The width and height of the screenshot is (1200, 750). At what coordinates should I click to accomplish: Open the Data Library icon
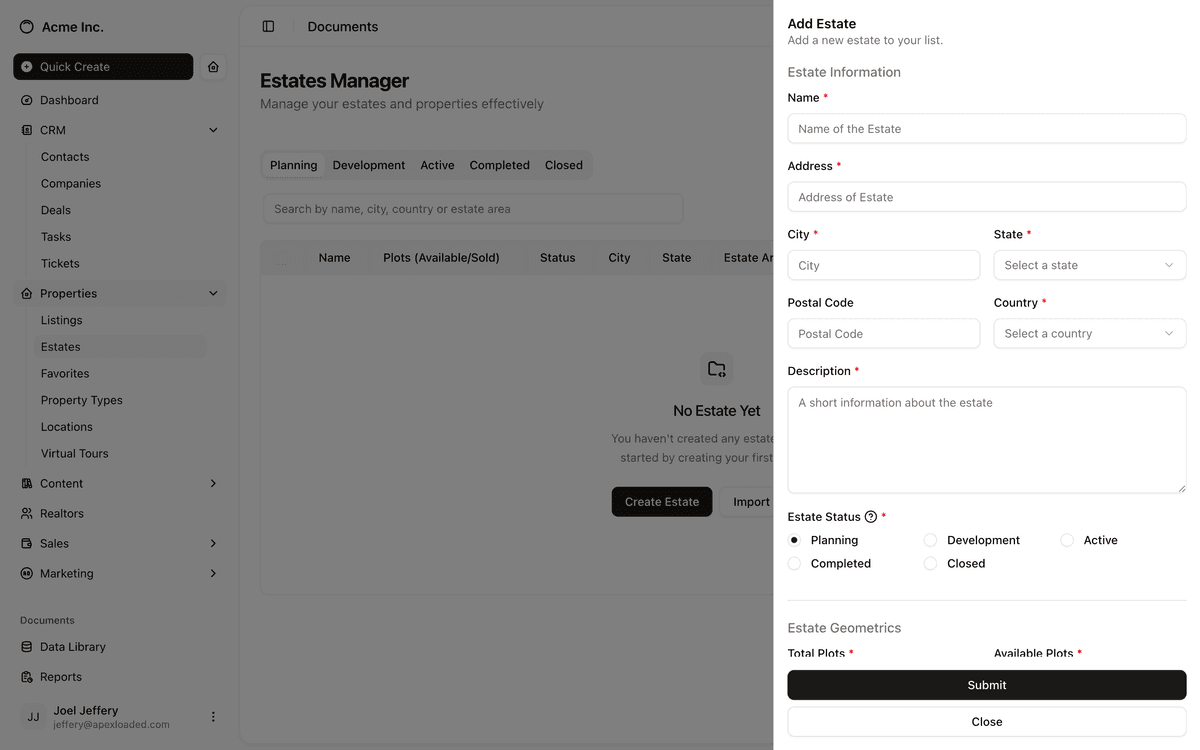[25, 647]
